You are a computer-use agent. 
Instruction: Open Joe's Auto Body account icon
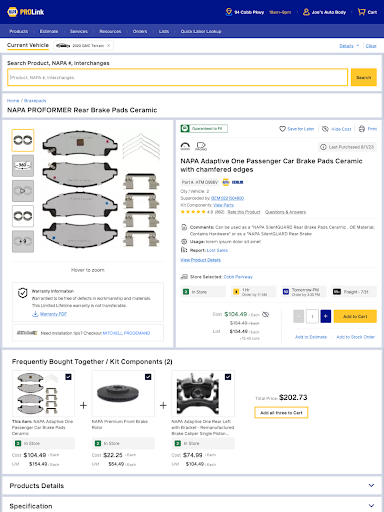coord(306,12)
